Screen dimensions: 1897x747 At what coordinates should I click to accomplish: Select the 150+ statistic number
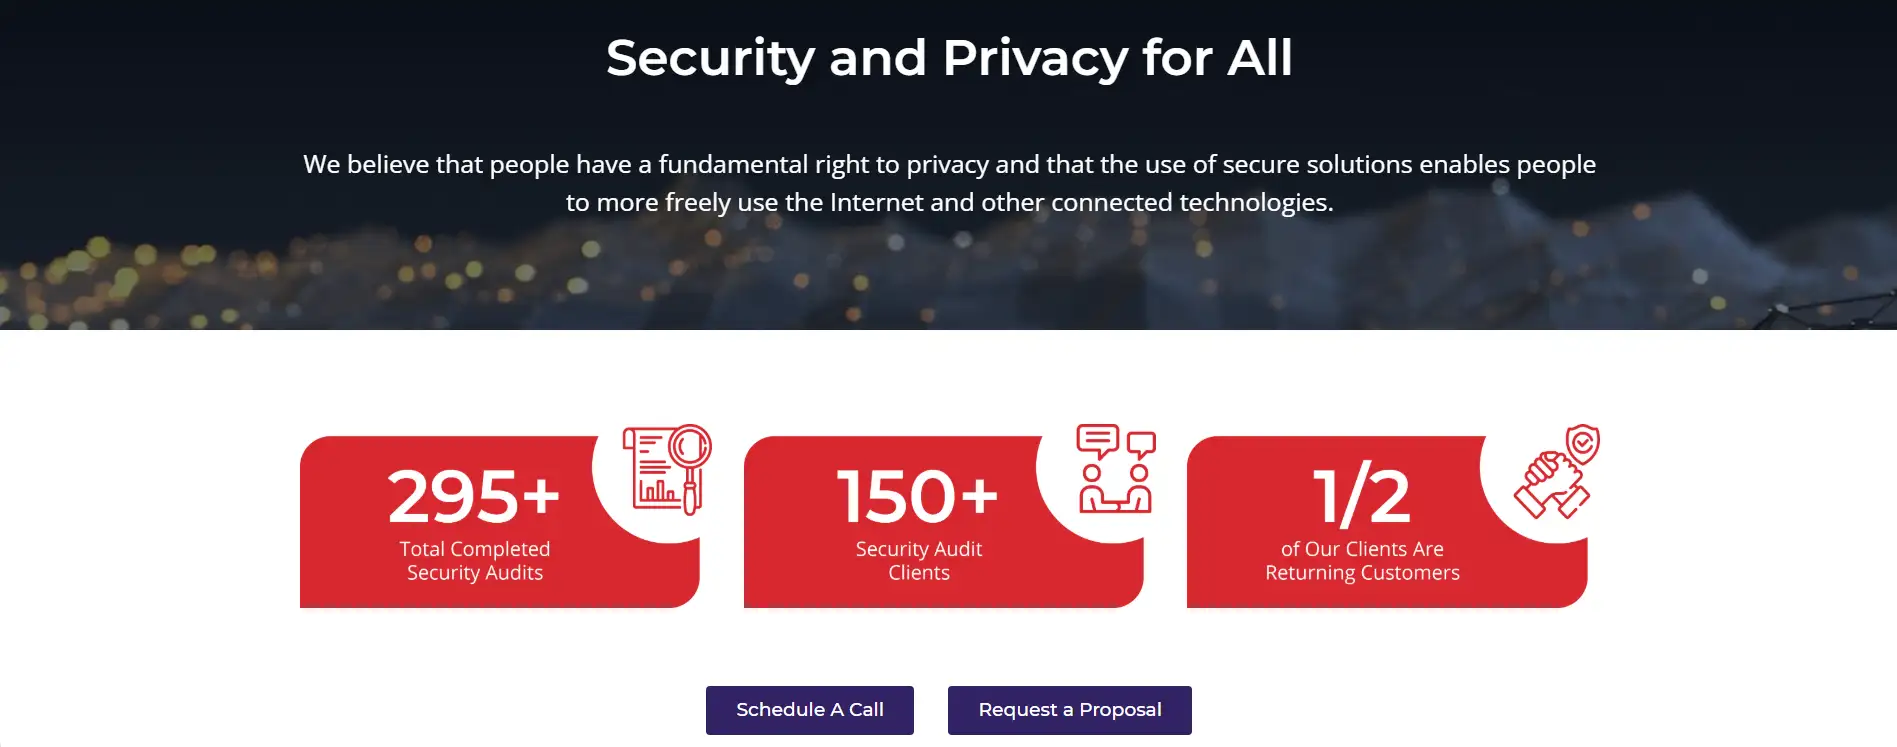coord(917,496)
